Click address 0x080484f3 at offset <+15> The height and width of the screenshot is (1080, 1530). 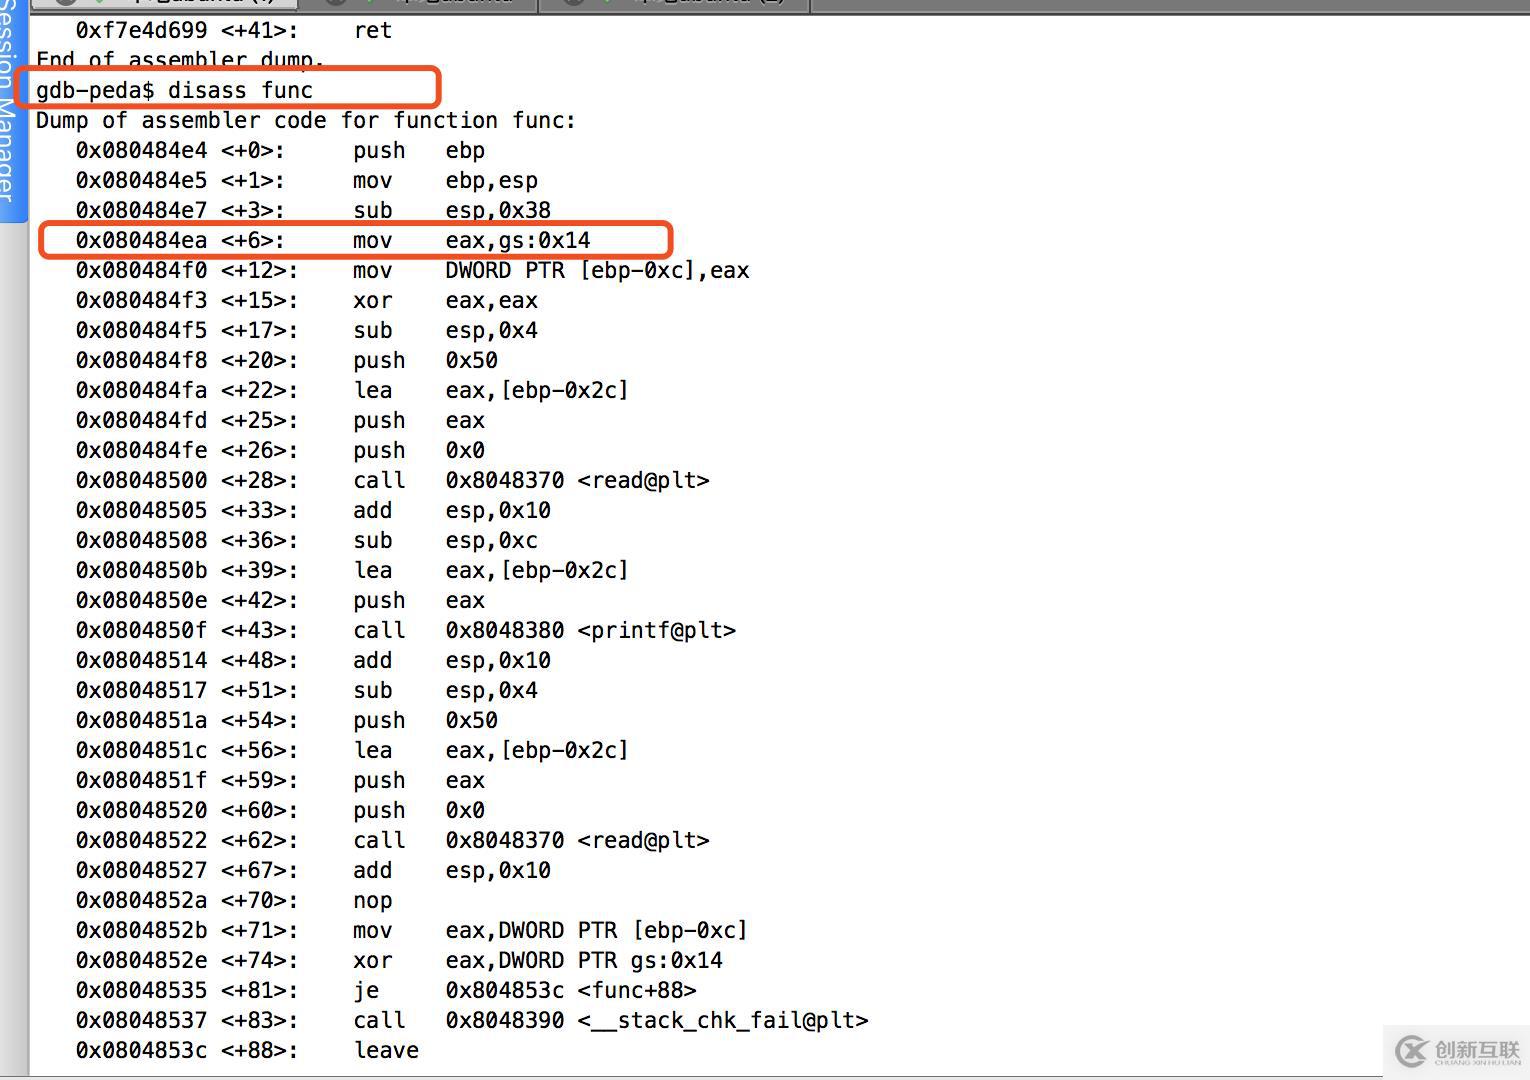pyautogui.click(x=141, y=300)
